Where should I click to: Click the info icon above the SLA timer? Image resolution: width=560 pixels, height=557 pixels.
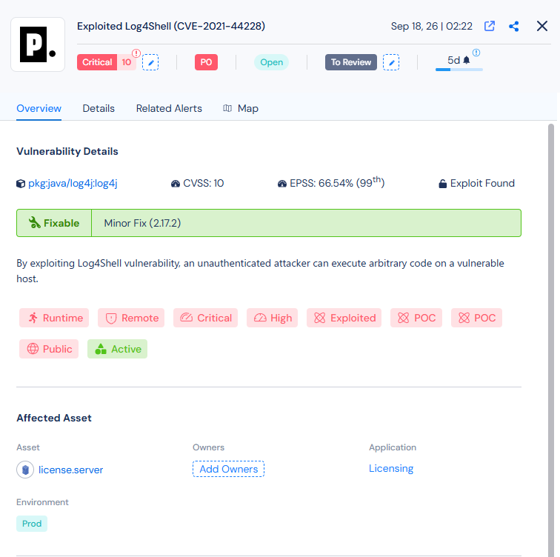[x=476, y=53]
